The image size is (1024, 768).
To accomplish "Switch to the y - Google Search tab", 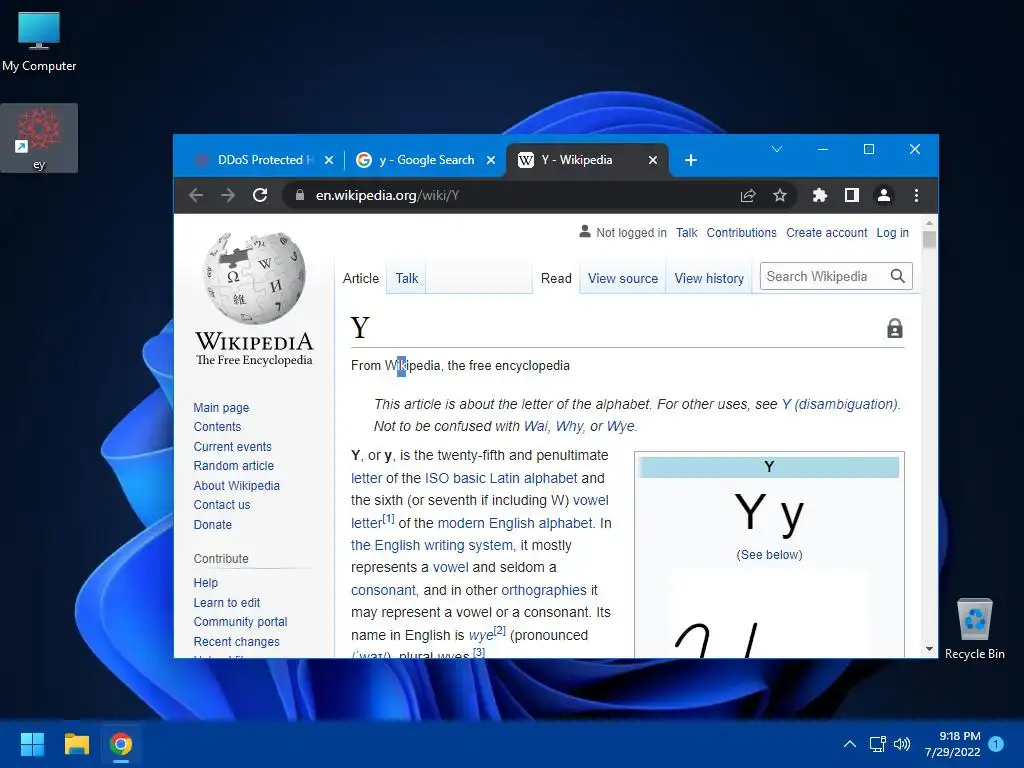I will tap(424, 160).
